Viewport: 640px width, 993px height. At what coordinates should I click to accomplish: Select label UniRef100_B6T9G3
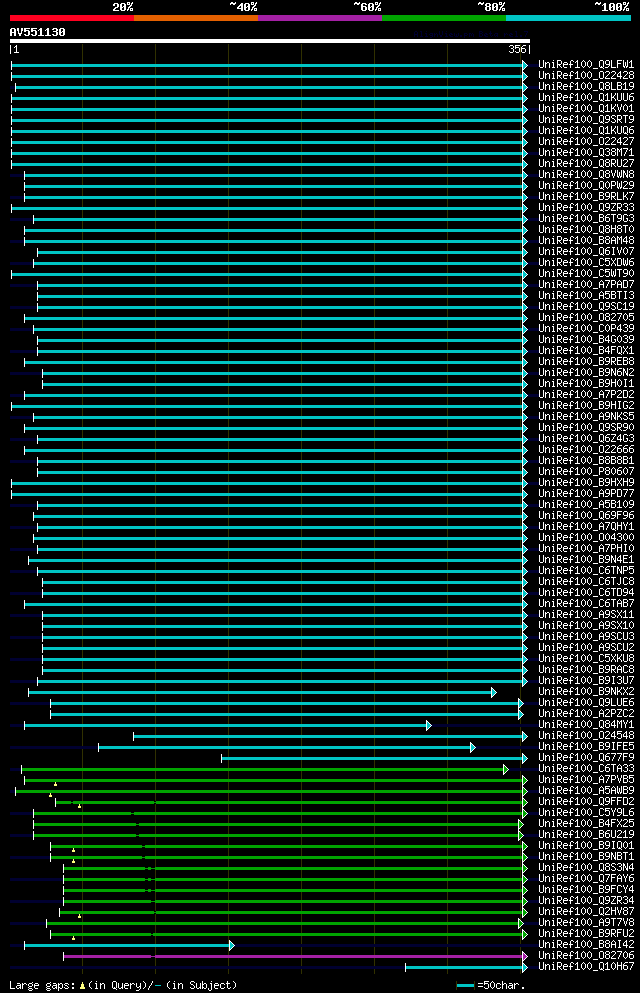(586, 218)
